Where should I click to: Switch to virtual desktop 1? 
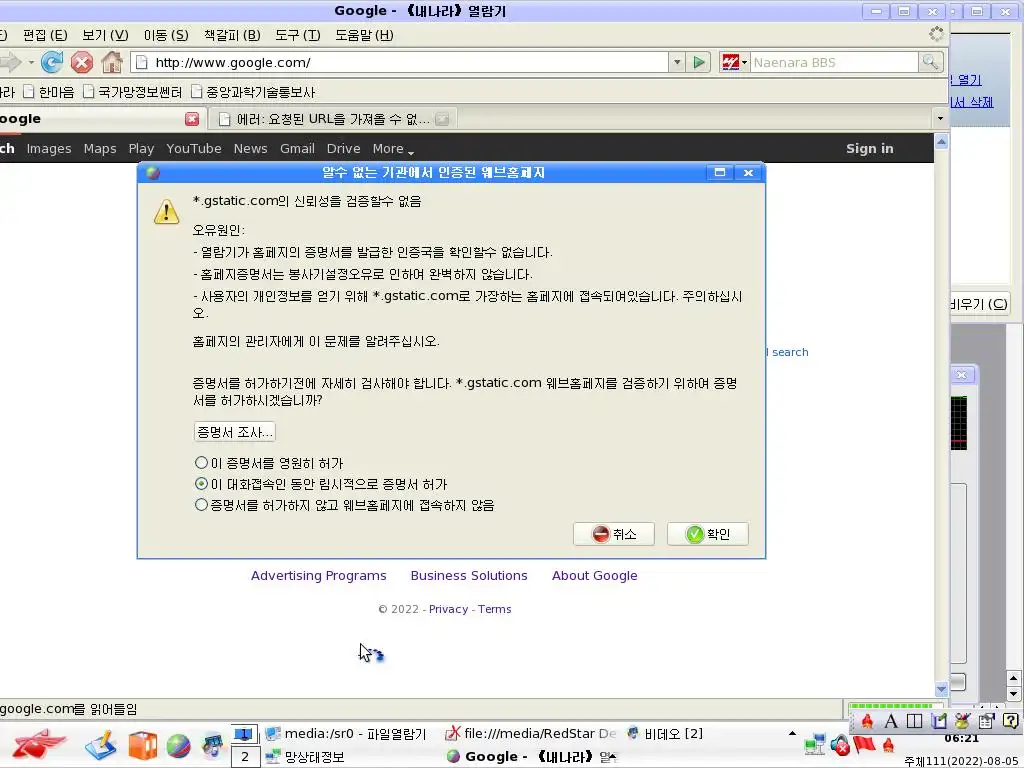click(x=244, y=734)
